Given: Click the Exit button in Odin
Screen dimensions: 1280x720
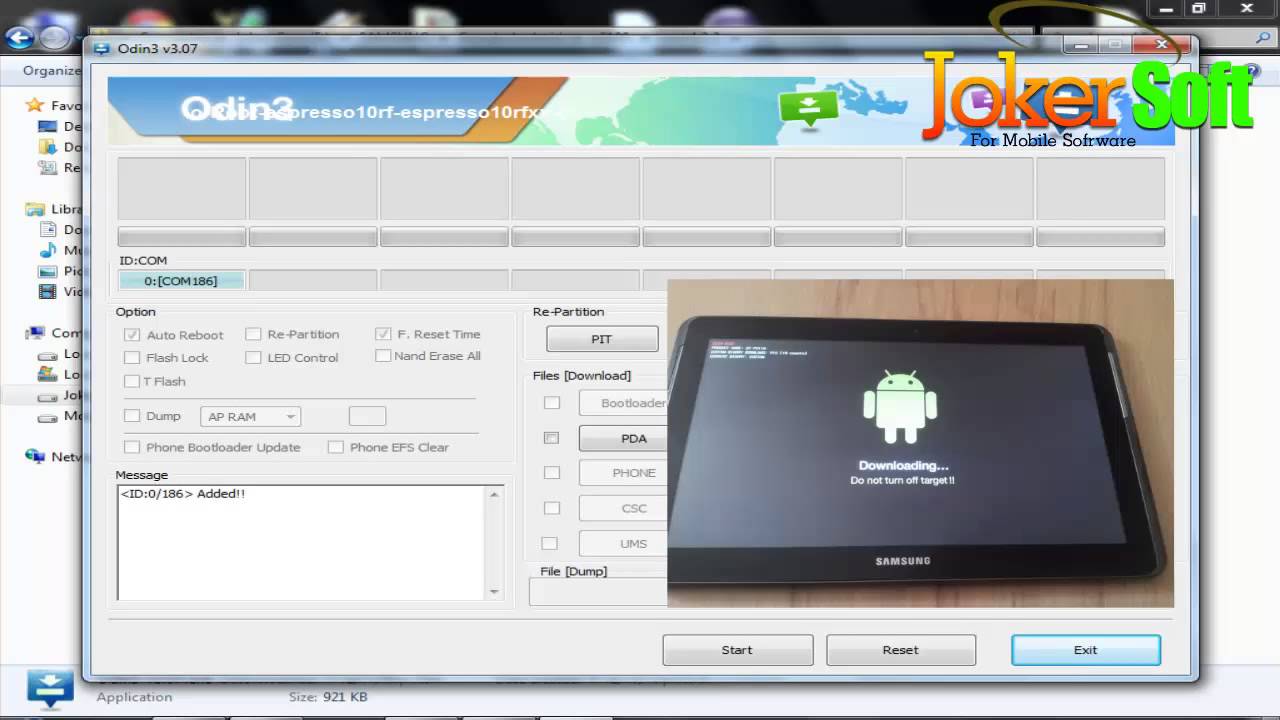Looking at the screenshot, I should pyautogui.click(x=1086, y=650).
